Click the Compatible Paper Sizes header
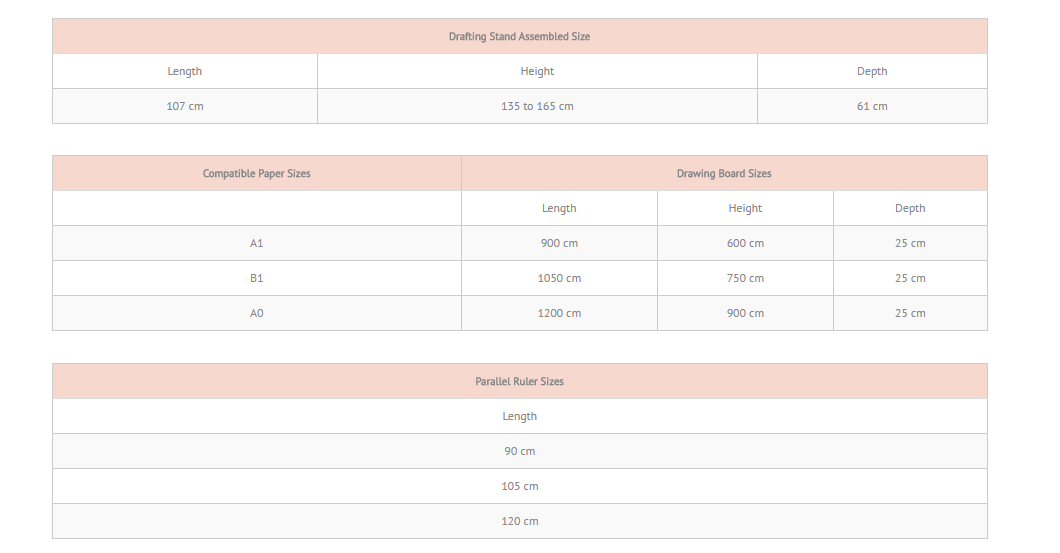This screenshot has width=1060, height=553. [257, 174]
